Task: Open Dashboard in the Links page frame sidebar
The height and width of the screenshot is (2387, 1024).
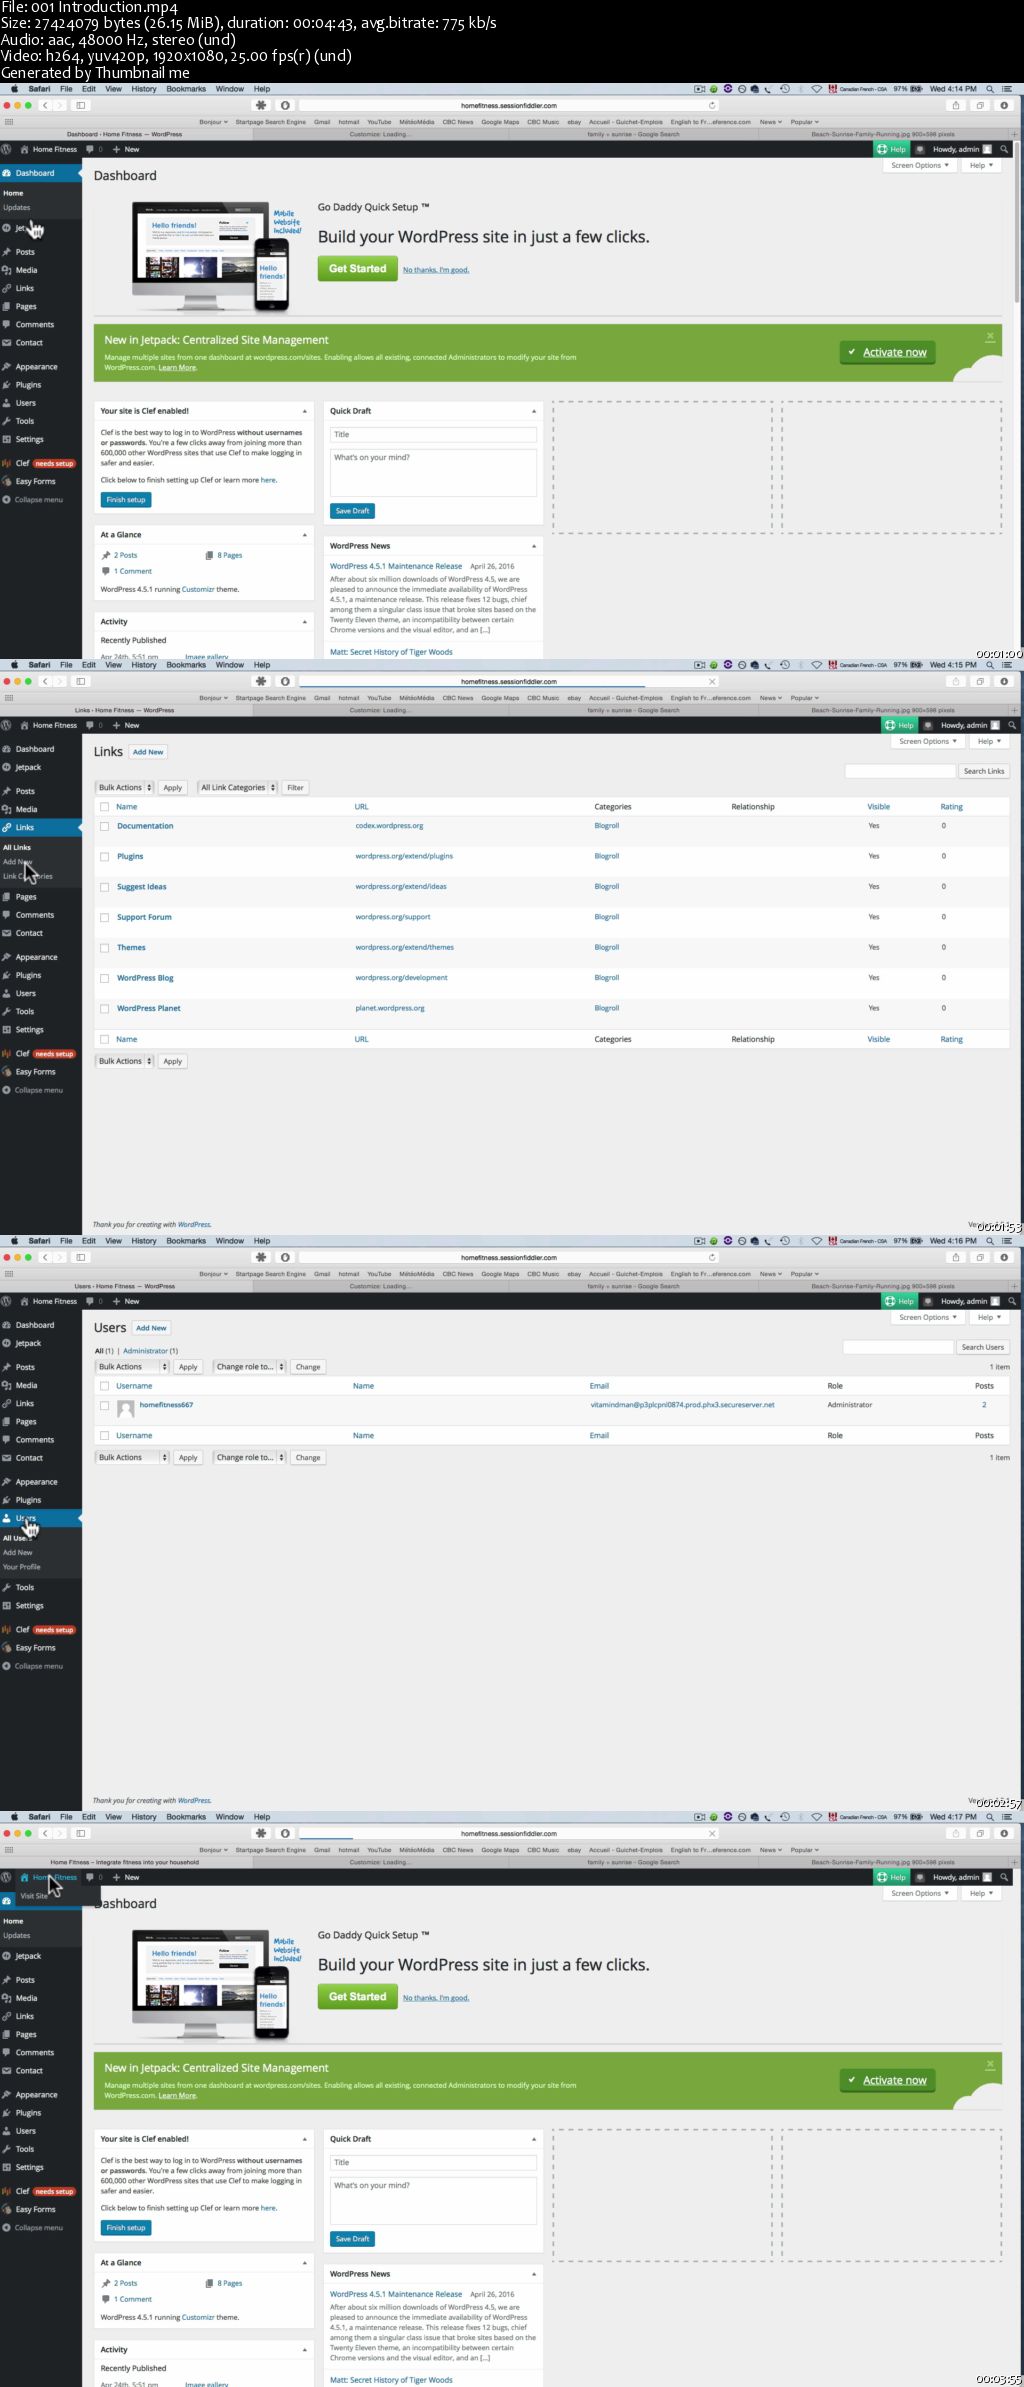Action: (x=35, y=749)
